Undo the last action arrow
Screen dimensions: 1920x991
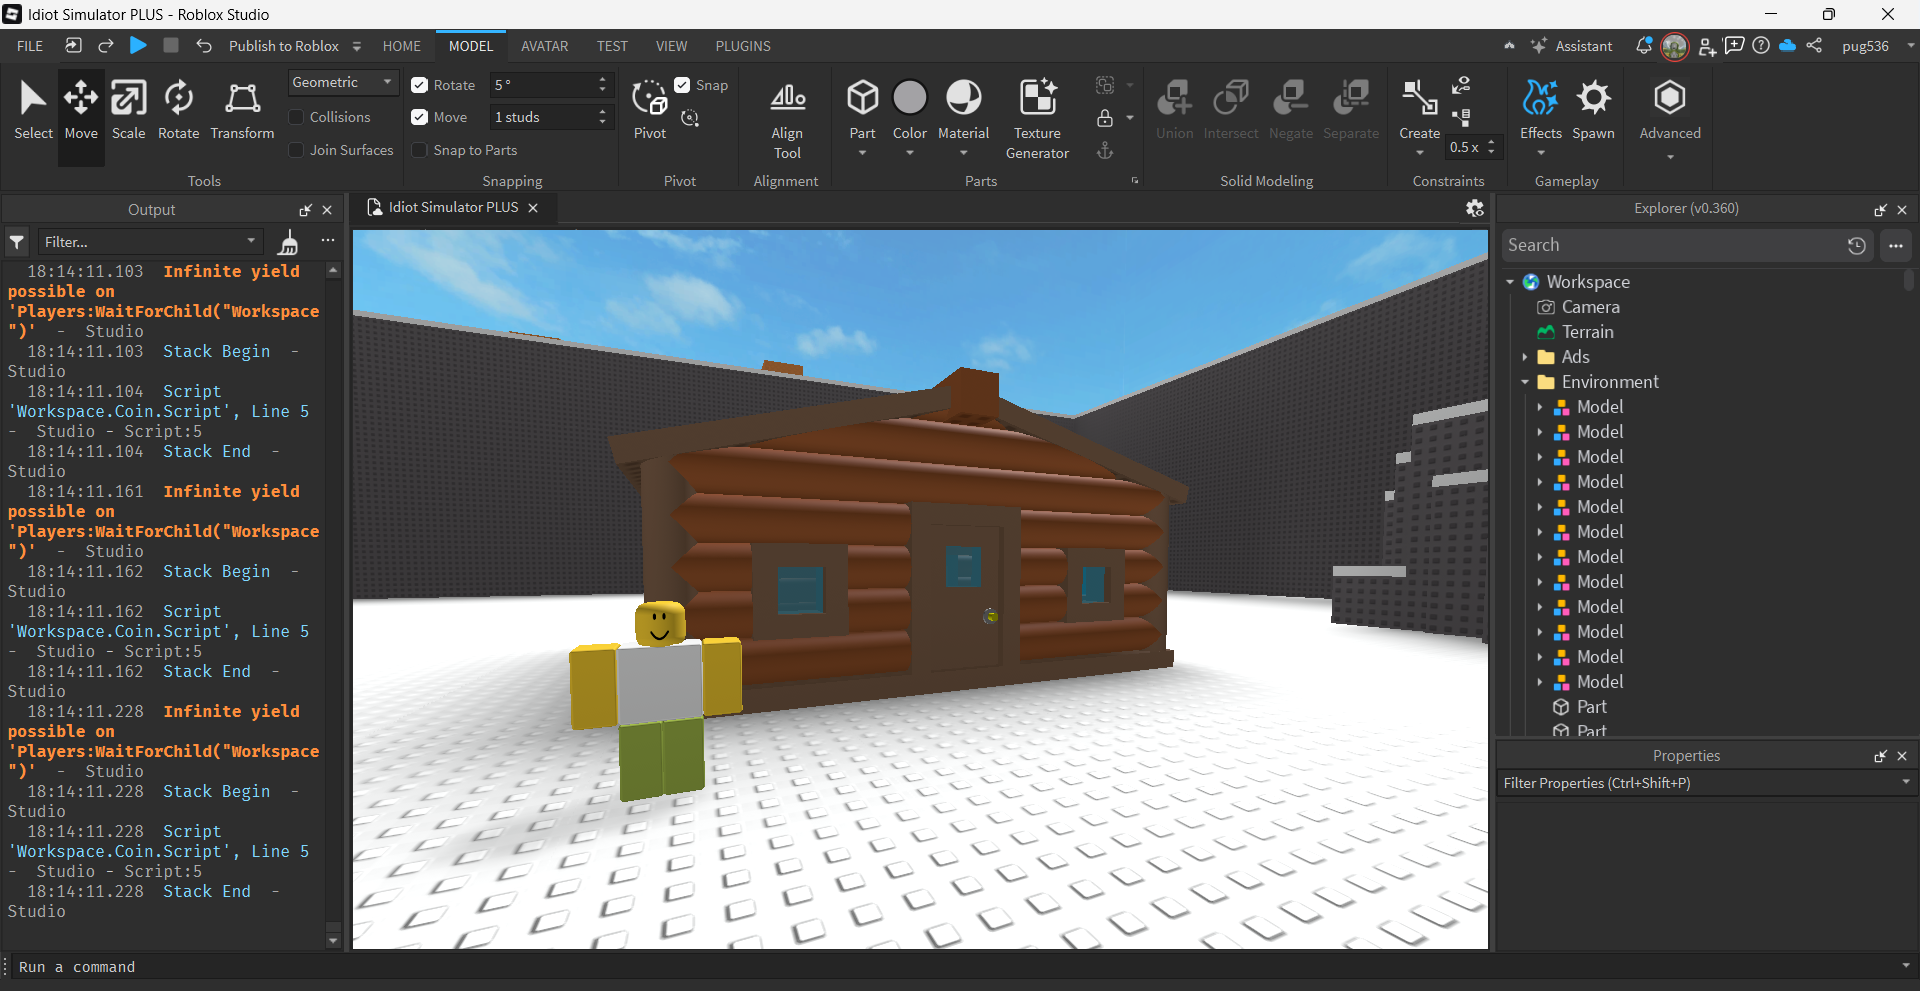(x=204, y=45)
